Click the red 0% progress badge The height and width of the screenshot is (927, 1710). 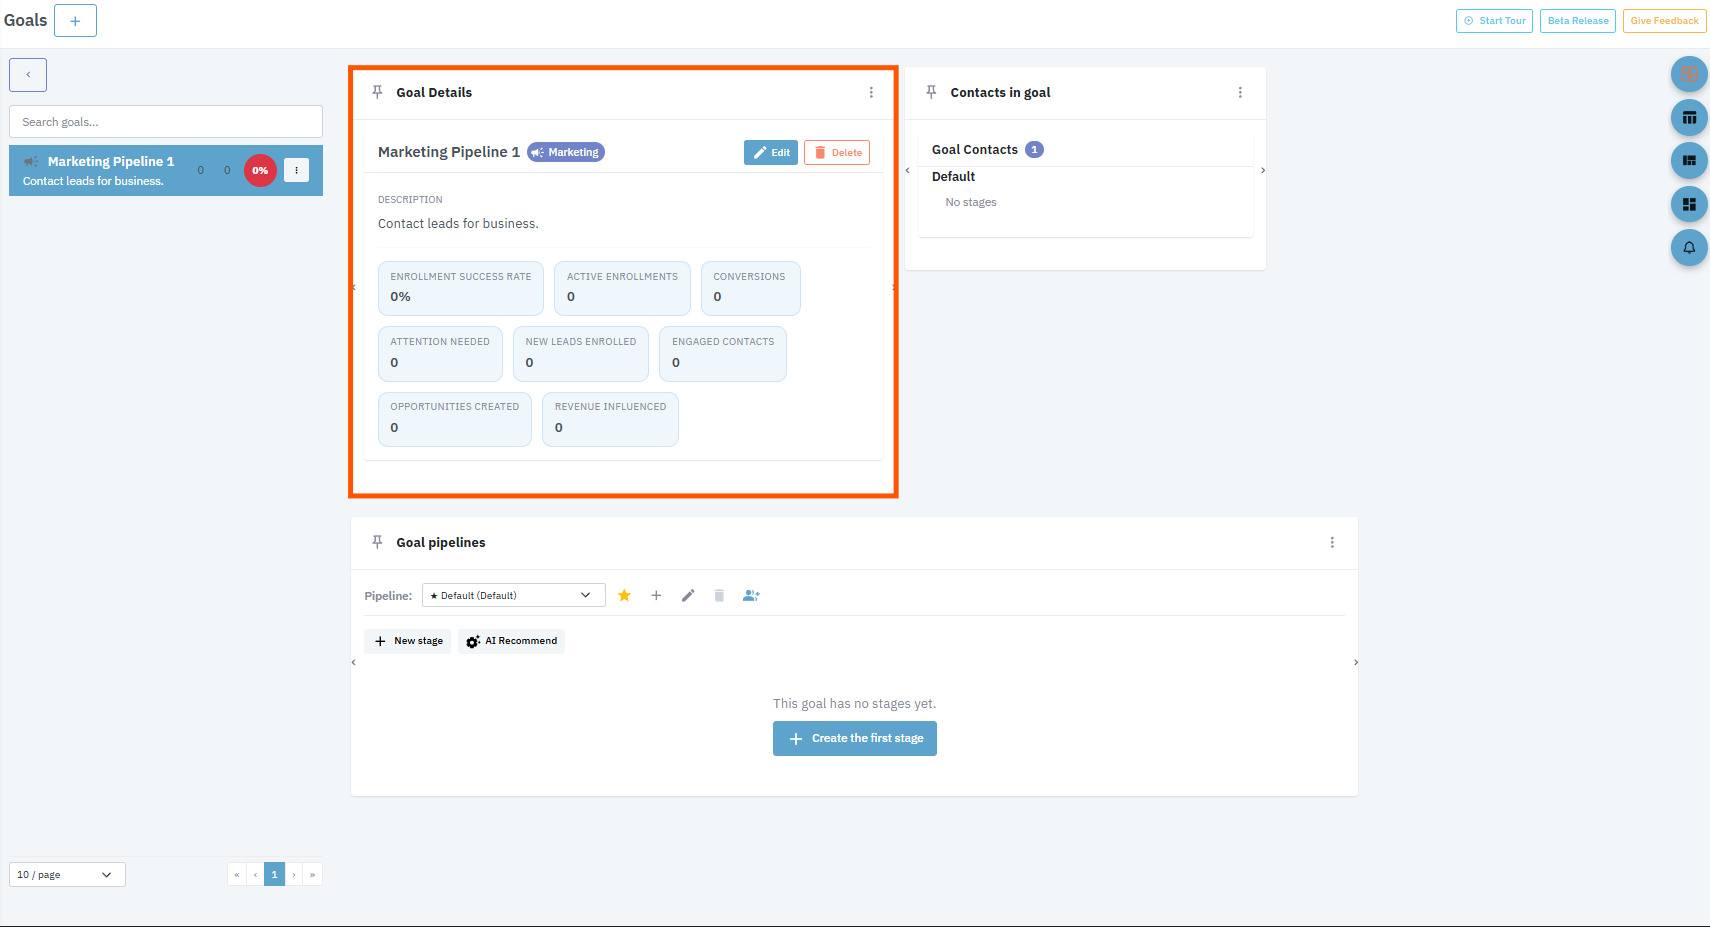pyautogui.click(x=260, y=171)
